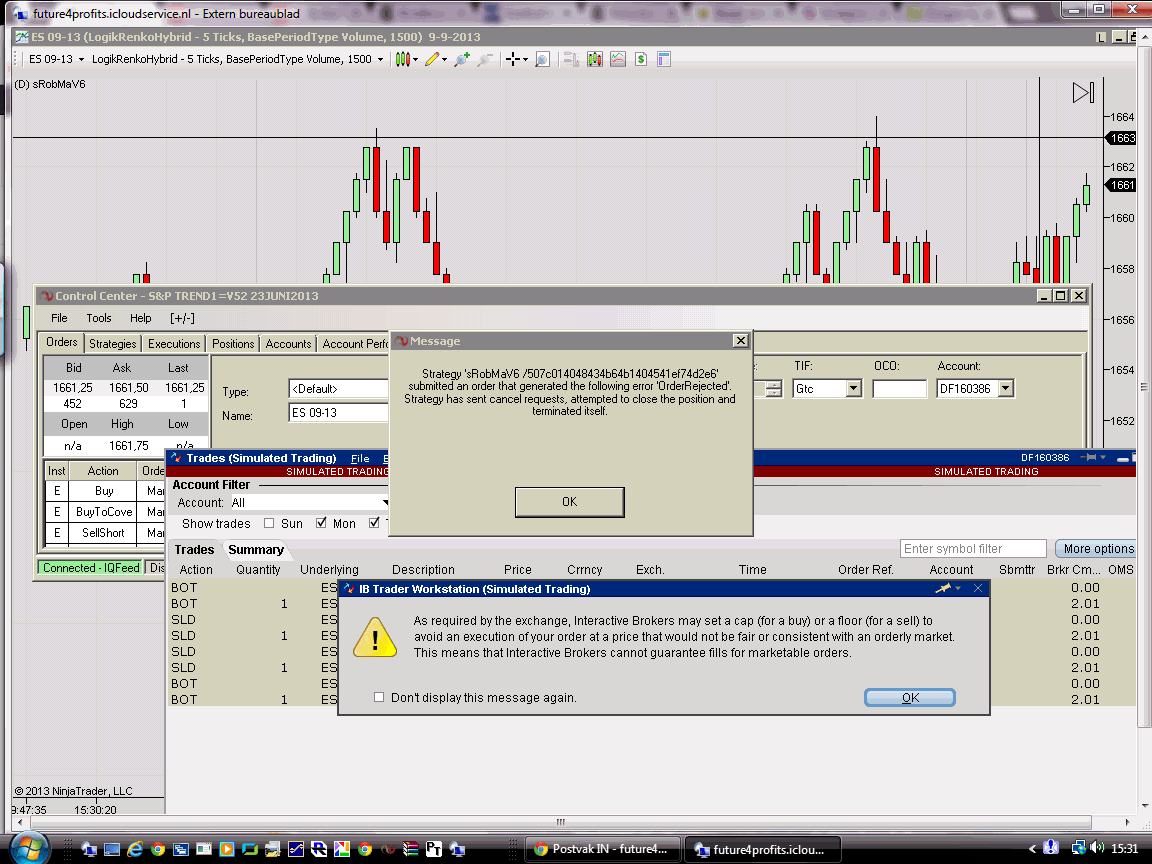Open the Tools menu in Control Center
The image size is (1152, 864).
click(x=99, y=318)
